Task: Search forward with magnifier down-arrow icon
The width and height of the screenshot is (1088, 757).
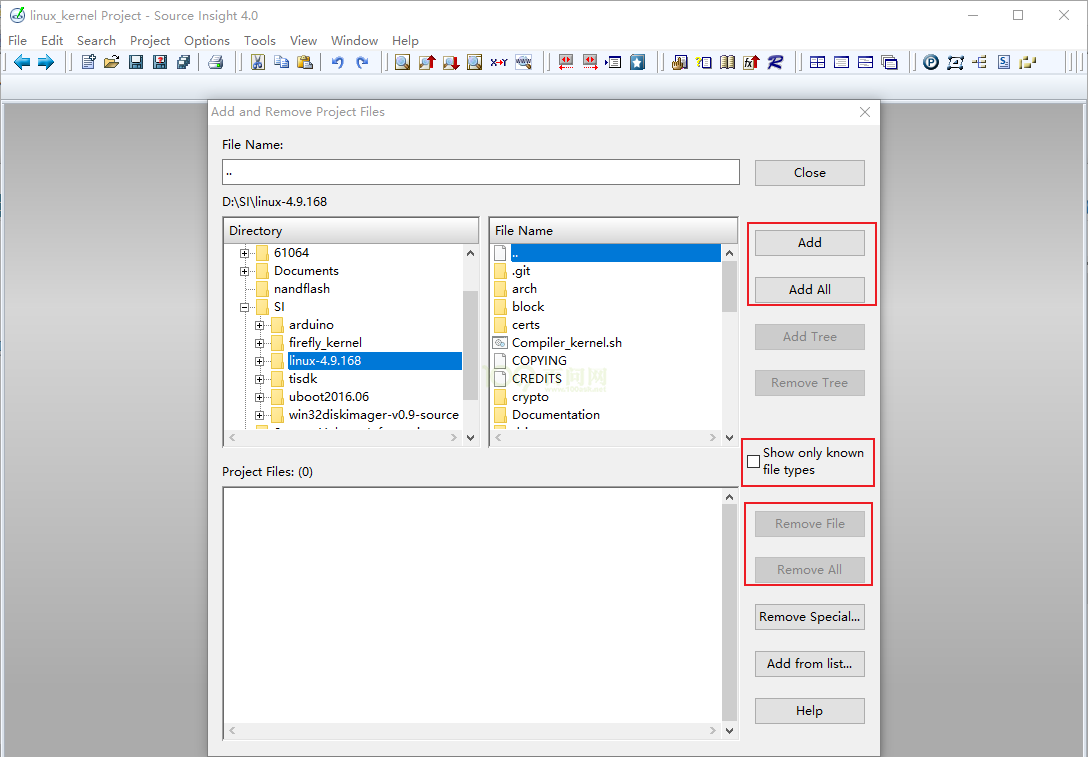Action: (x=451, y=62)
